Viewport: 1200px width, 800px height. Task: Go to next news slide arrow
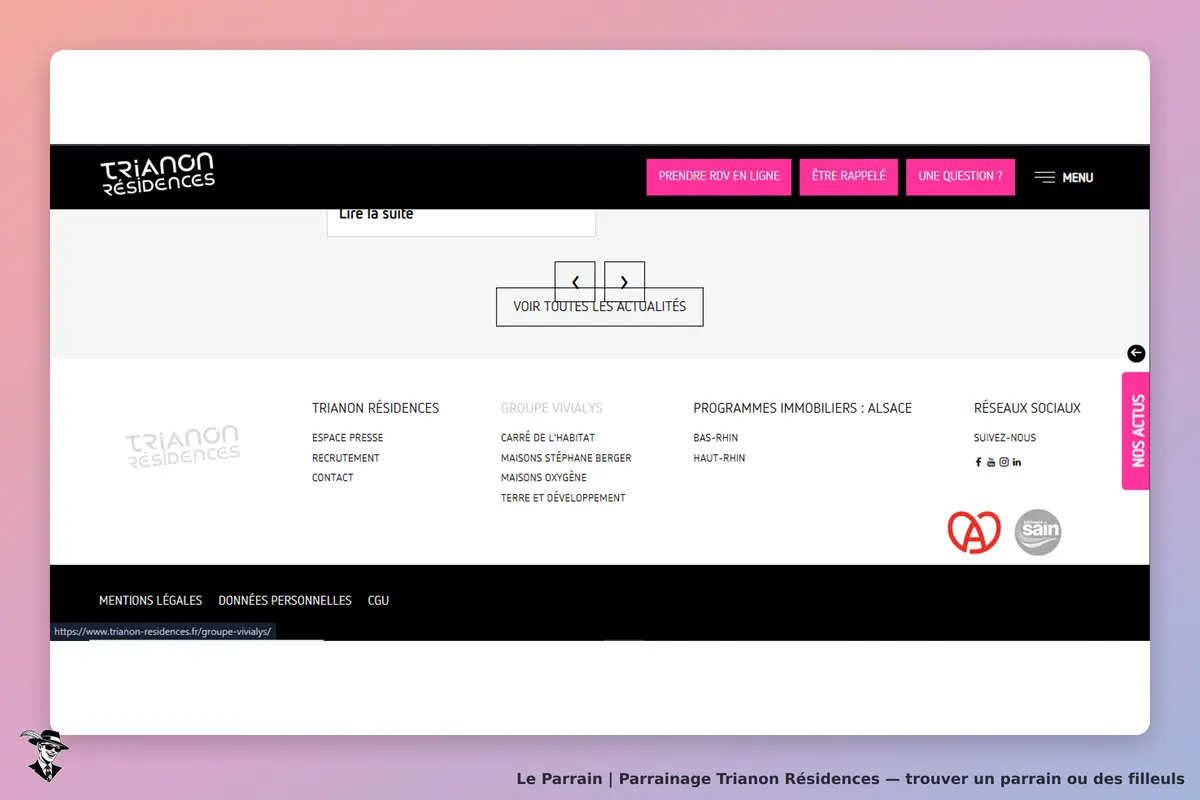(624, 282)
